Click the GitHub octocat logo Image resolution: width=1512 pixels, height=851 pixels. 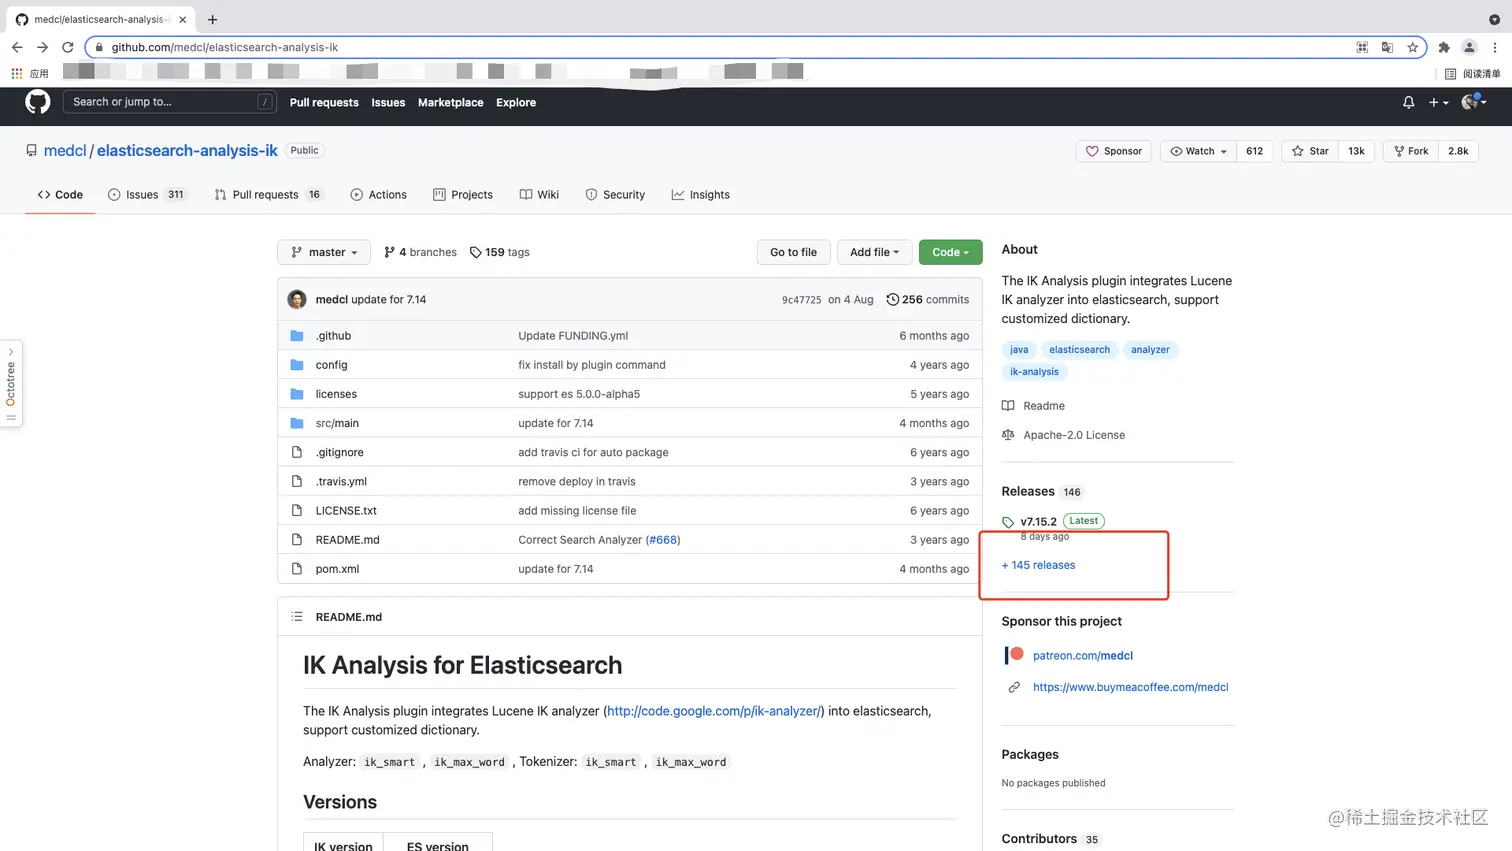(x=37, y=102)
